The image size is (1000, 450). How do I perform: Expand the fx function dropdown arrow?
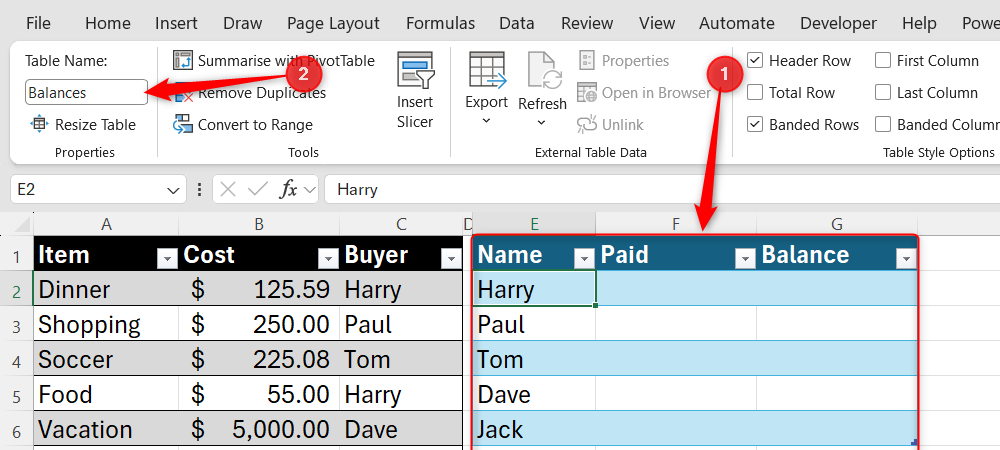click(310, 189)
